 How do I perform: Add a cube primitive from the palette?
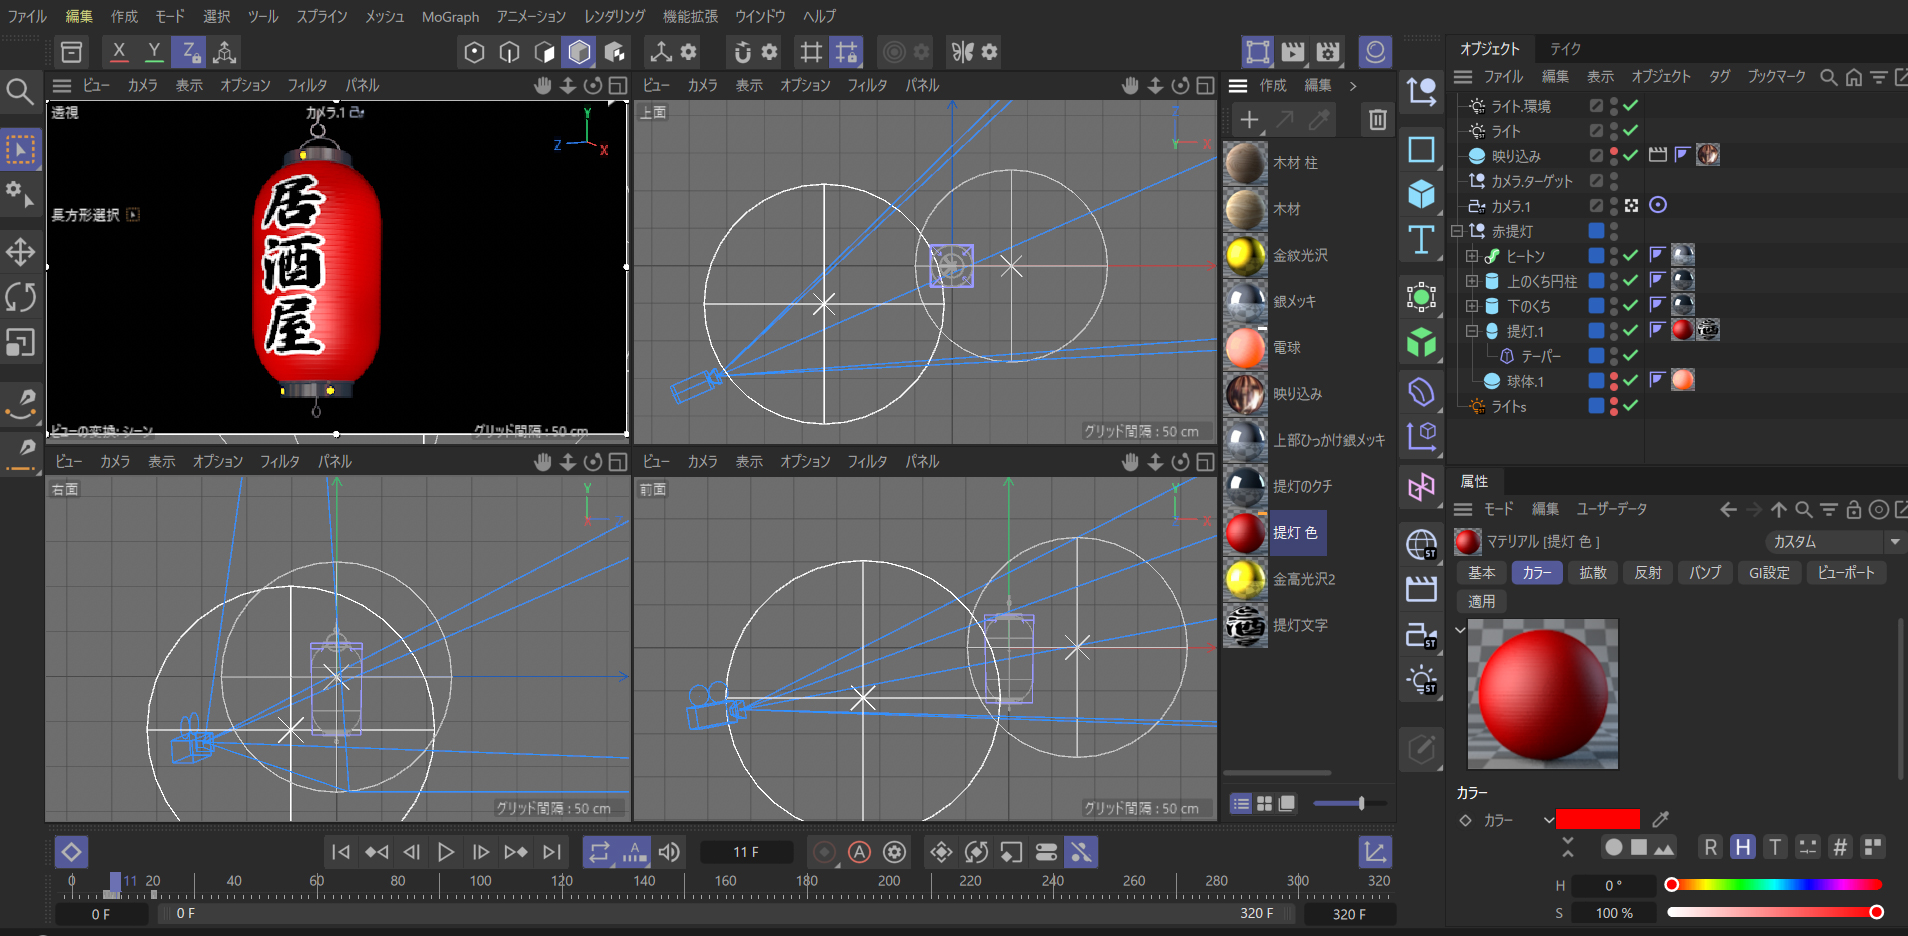click(1421, 194)
